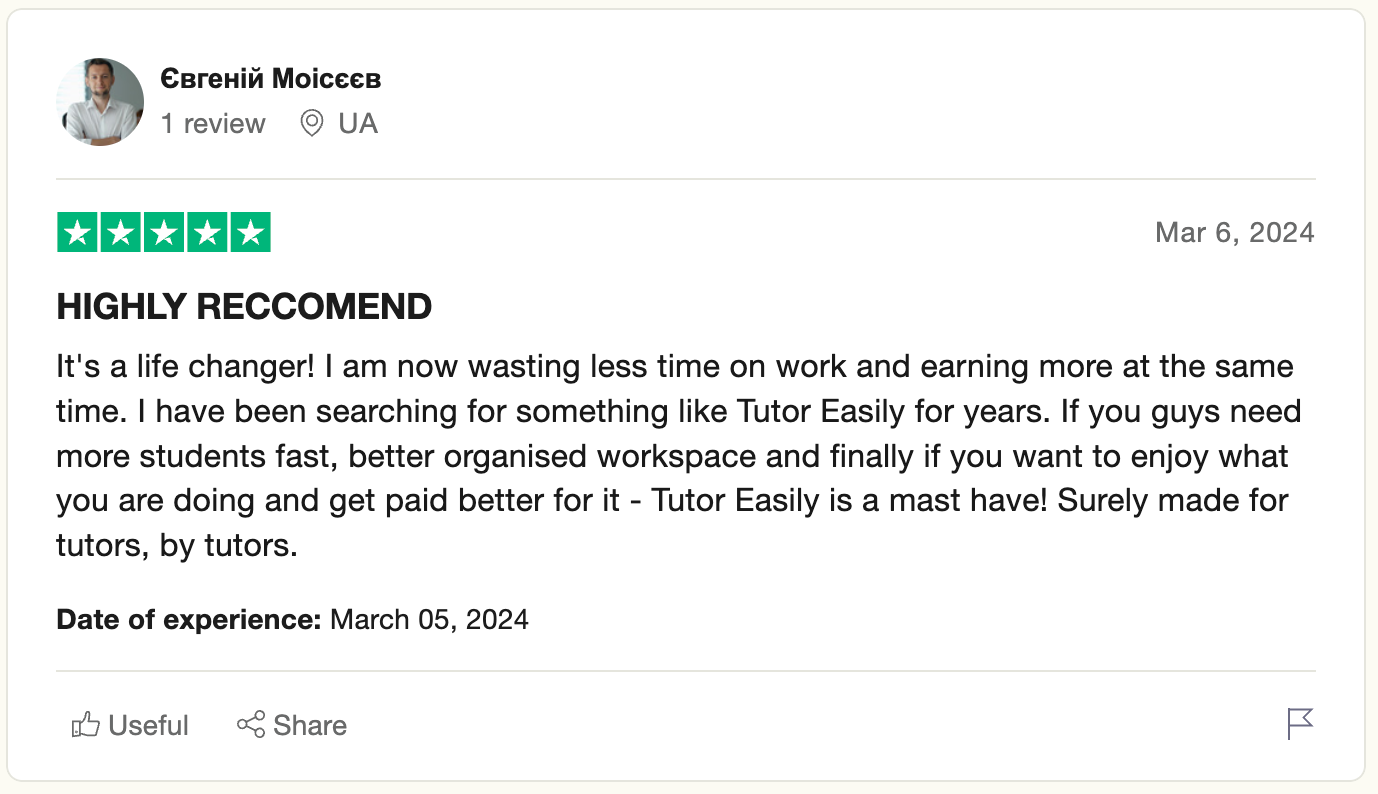Viewport: 1378px width, 794px height.
Task: Click the March 05, 2024 experience date
Action: [x=429, y=620]
